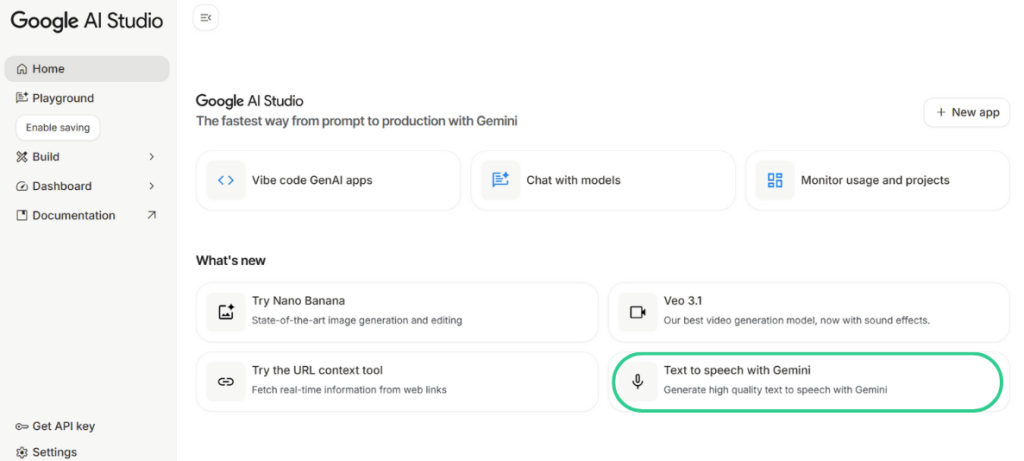Click the Settings gear icon

22,452
